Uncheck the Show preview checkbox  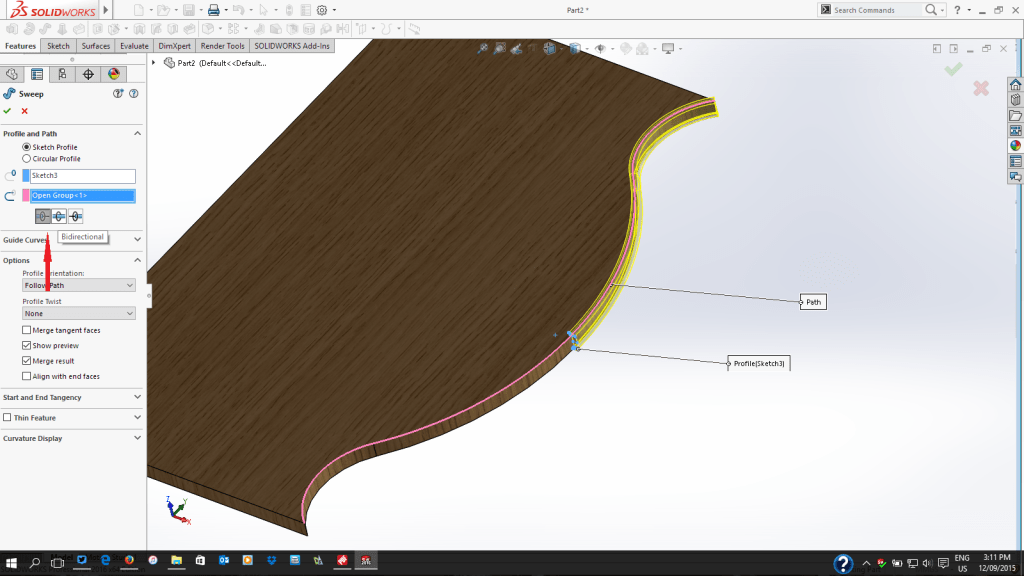click(x=26, y=345)
